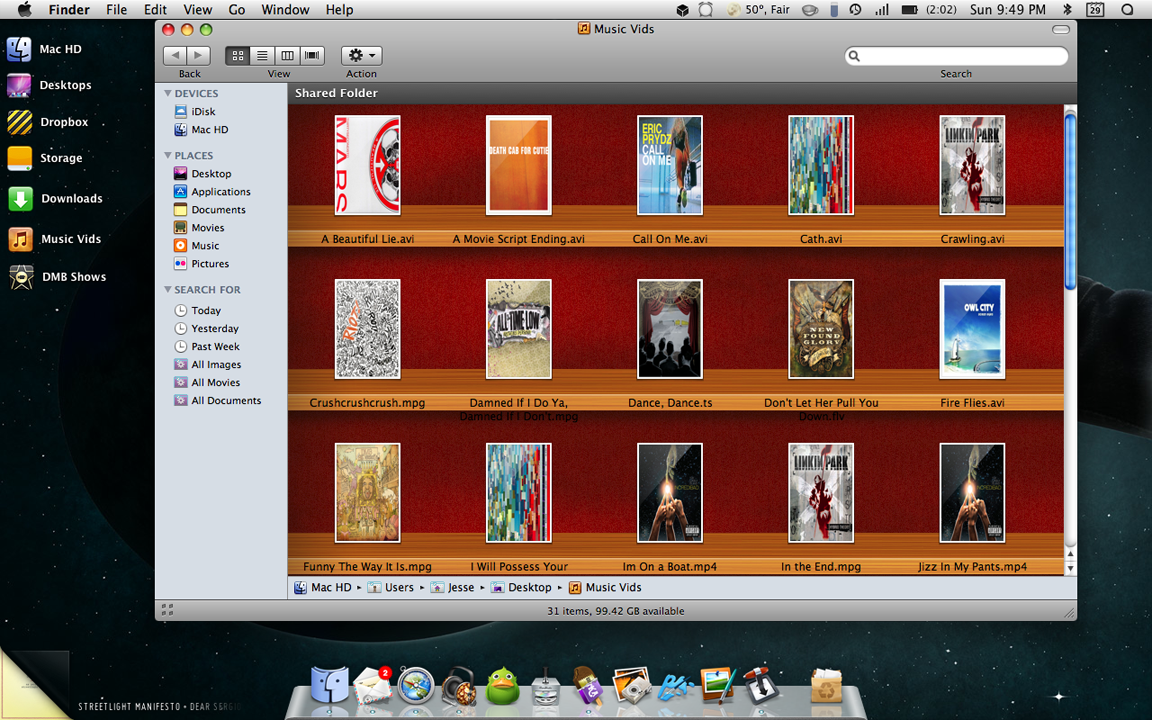The image size is (1152, 720).
Task: Go forward with the right arrow button
Action: (x=198, y=55)
